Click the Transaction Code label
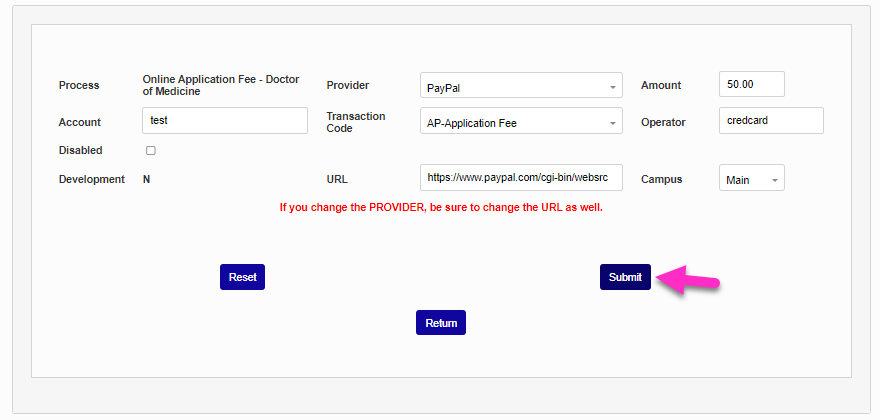 (355, 122)
